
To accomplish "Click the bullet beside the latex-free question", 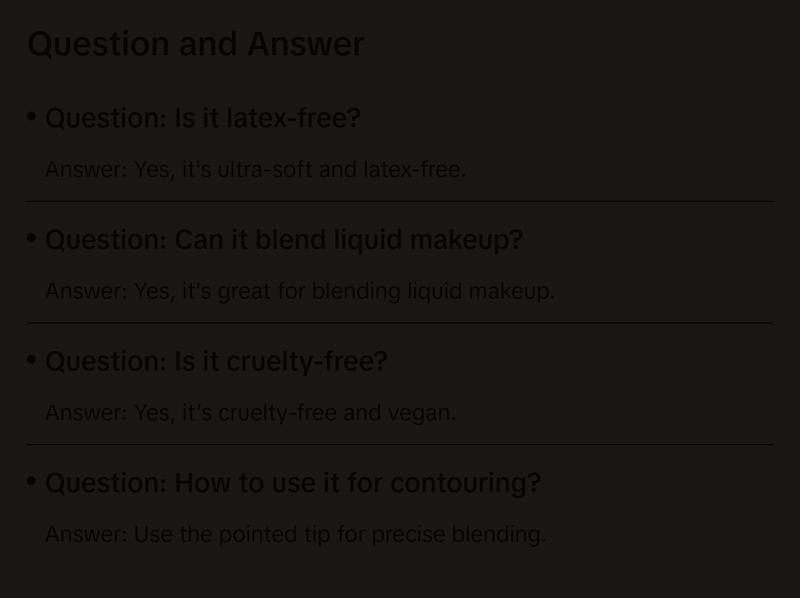I will [32, 117].
